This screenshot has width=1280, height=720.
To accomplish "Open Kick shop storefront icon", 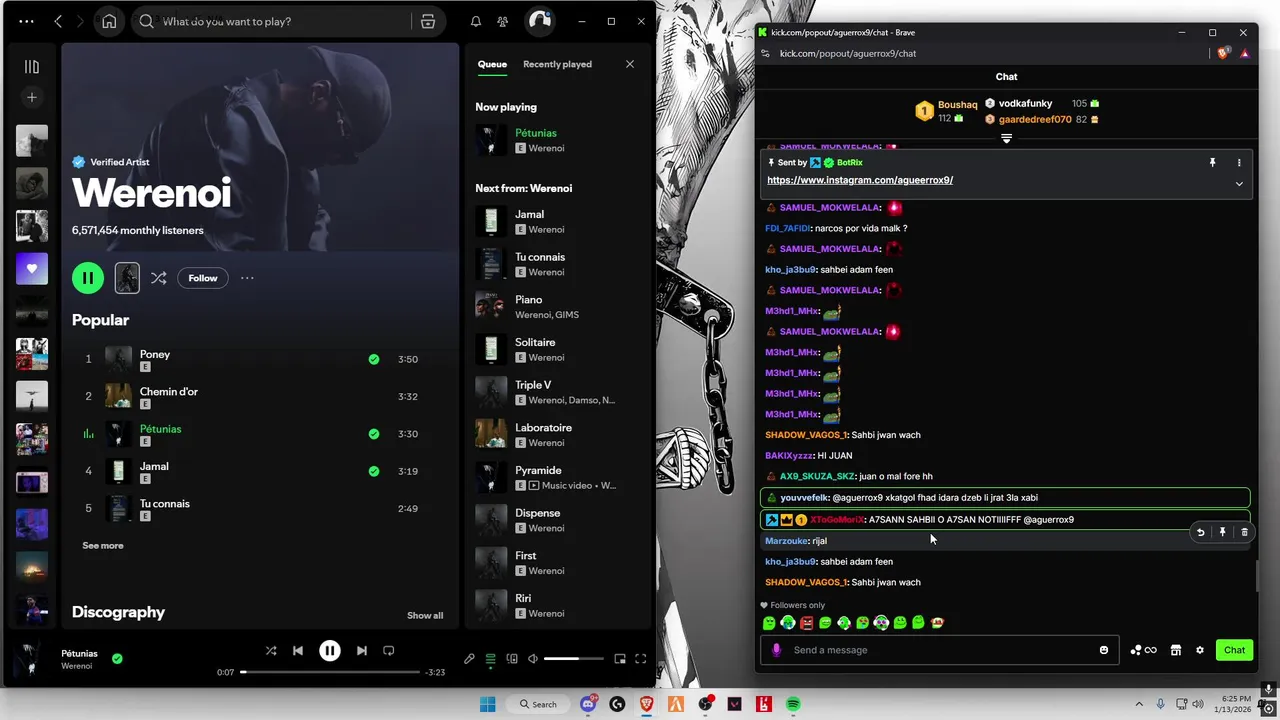I will pos(1176,650).
